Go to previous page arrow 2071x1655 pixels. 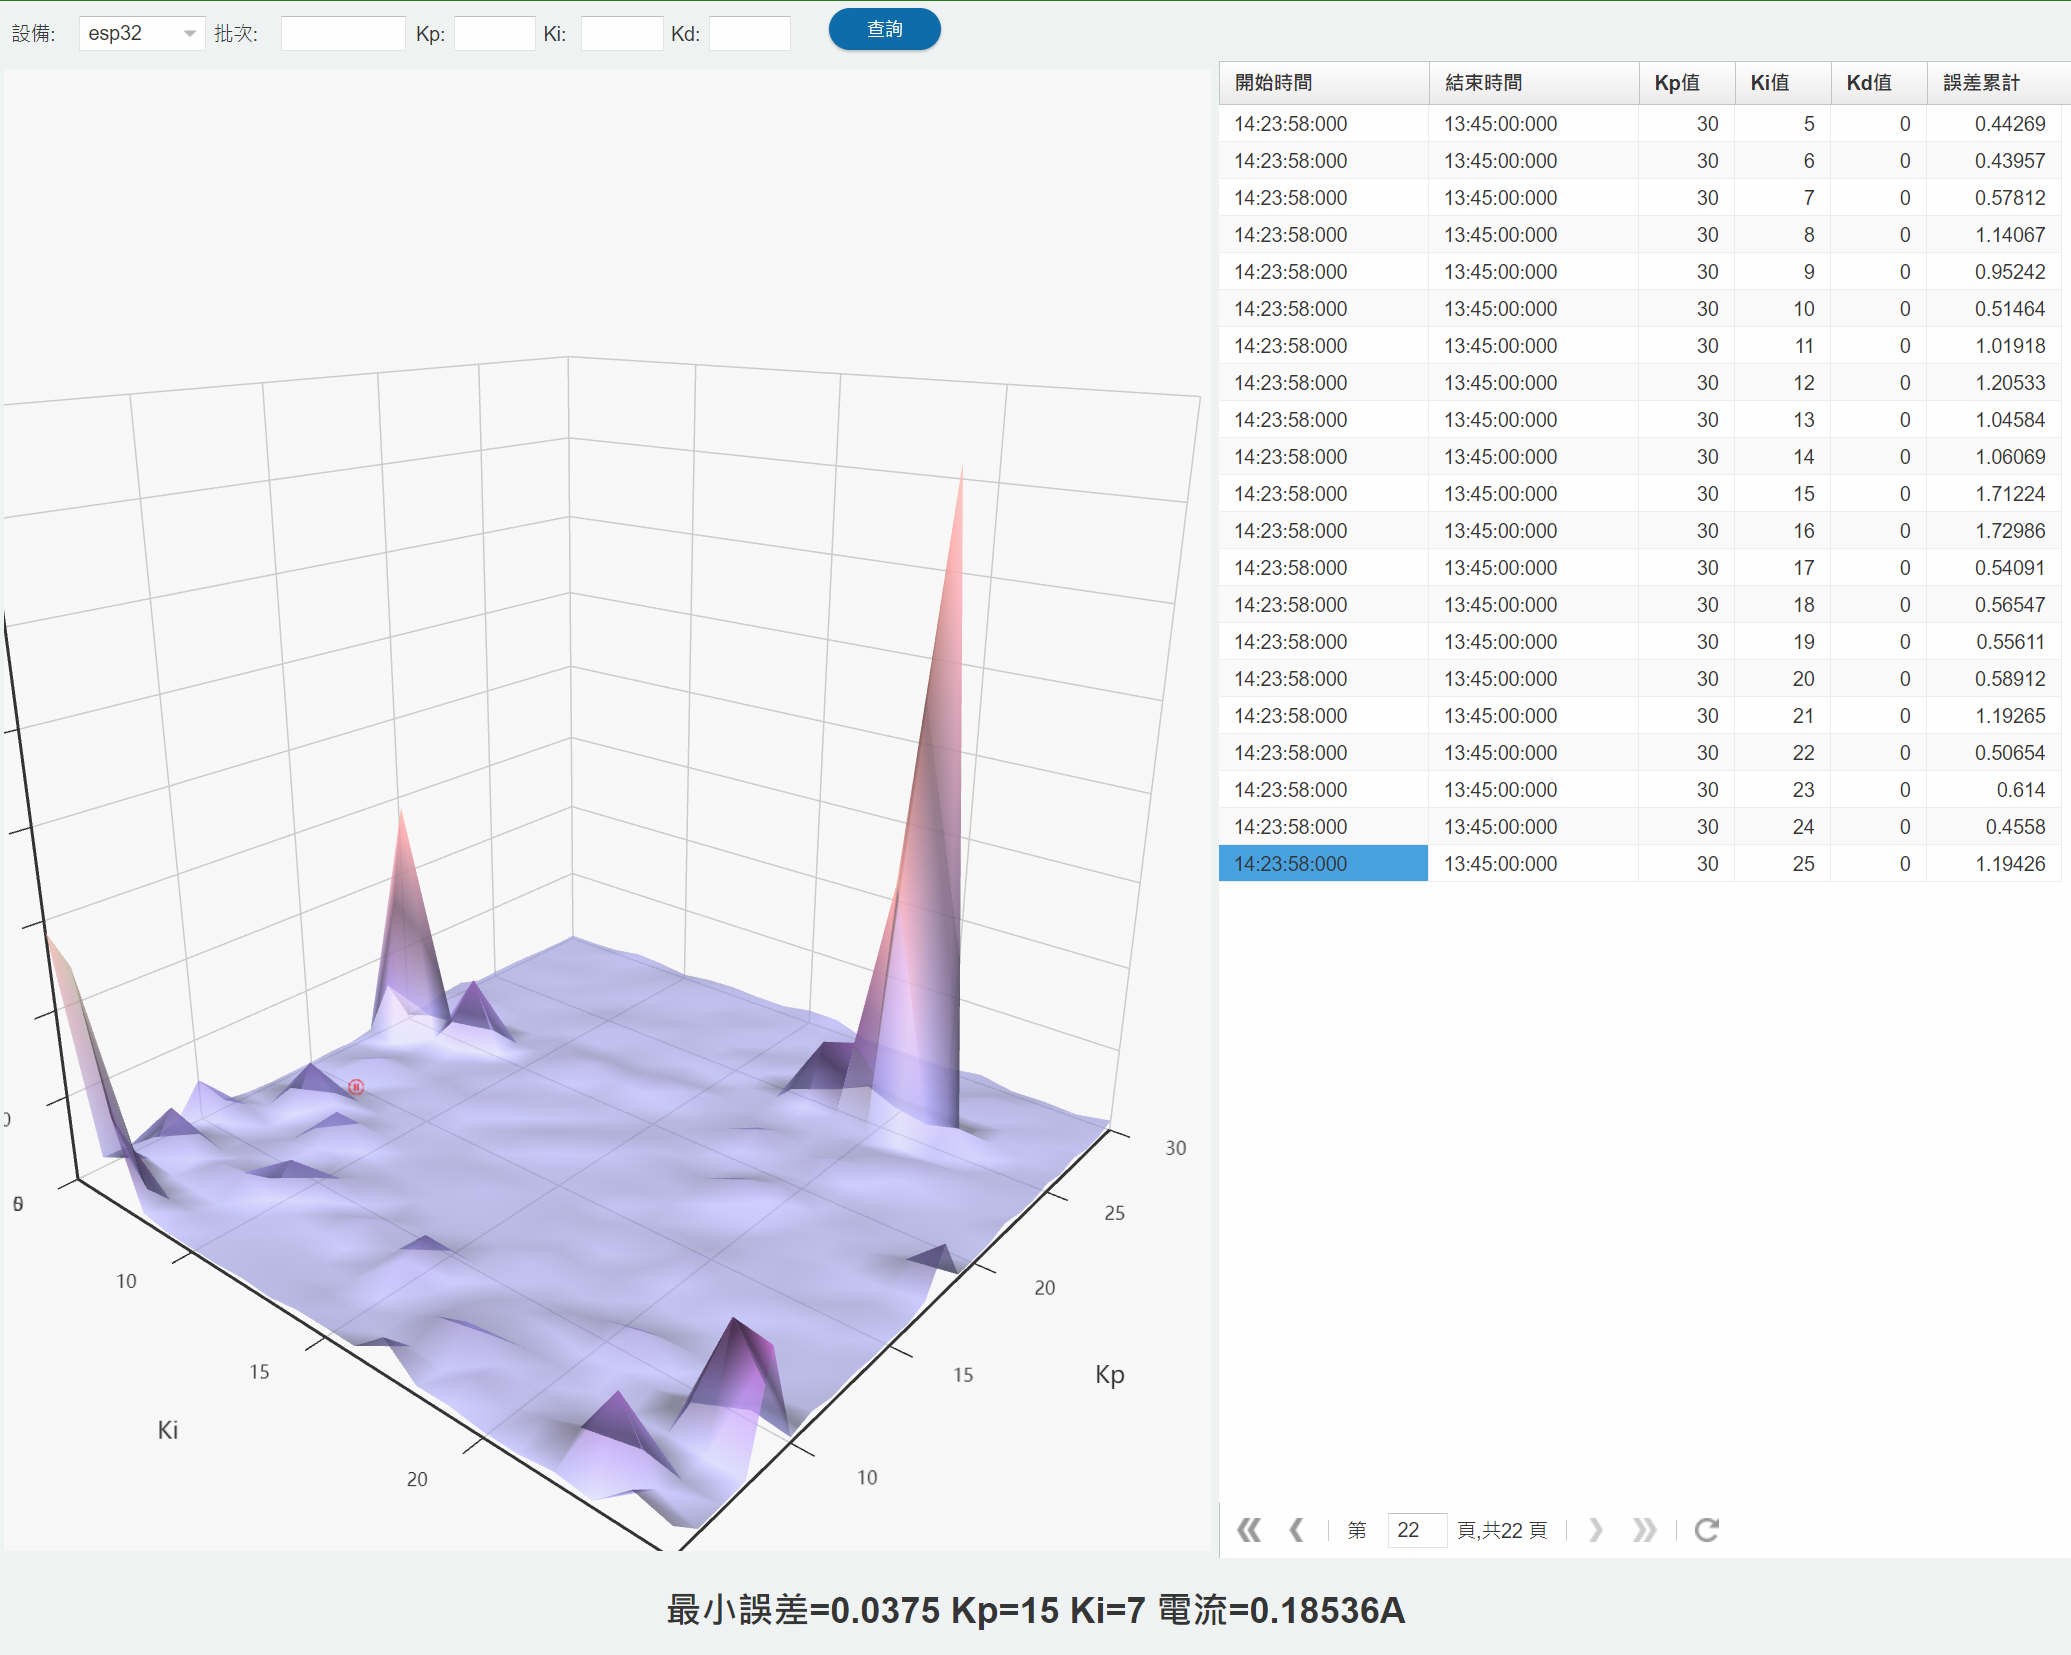tap(1297, 1530)
